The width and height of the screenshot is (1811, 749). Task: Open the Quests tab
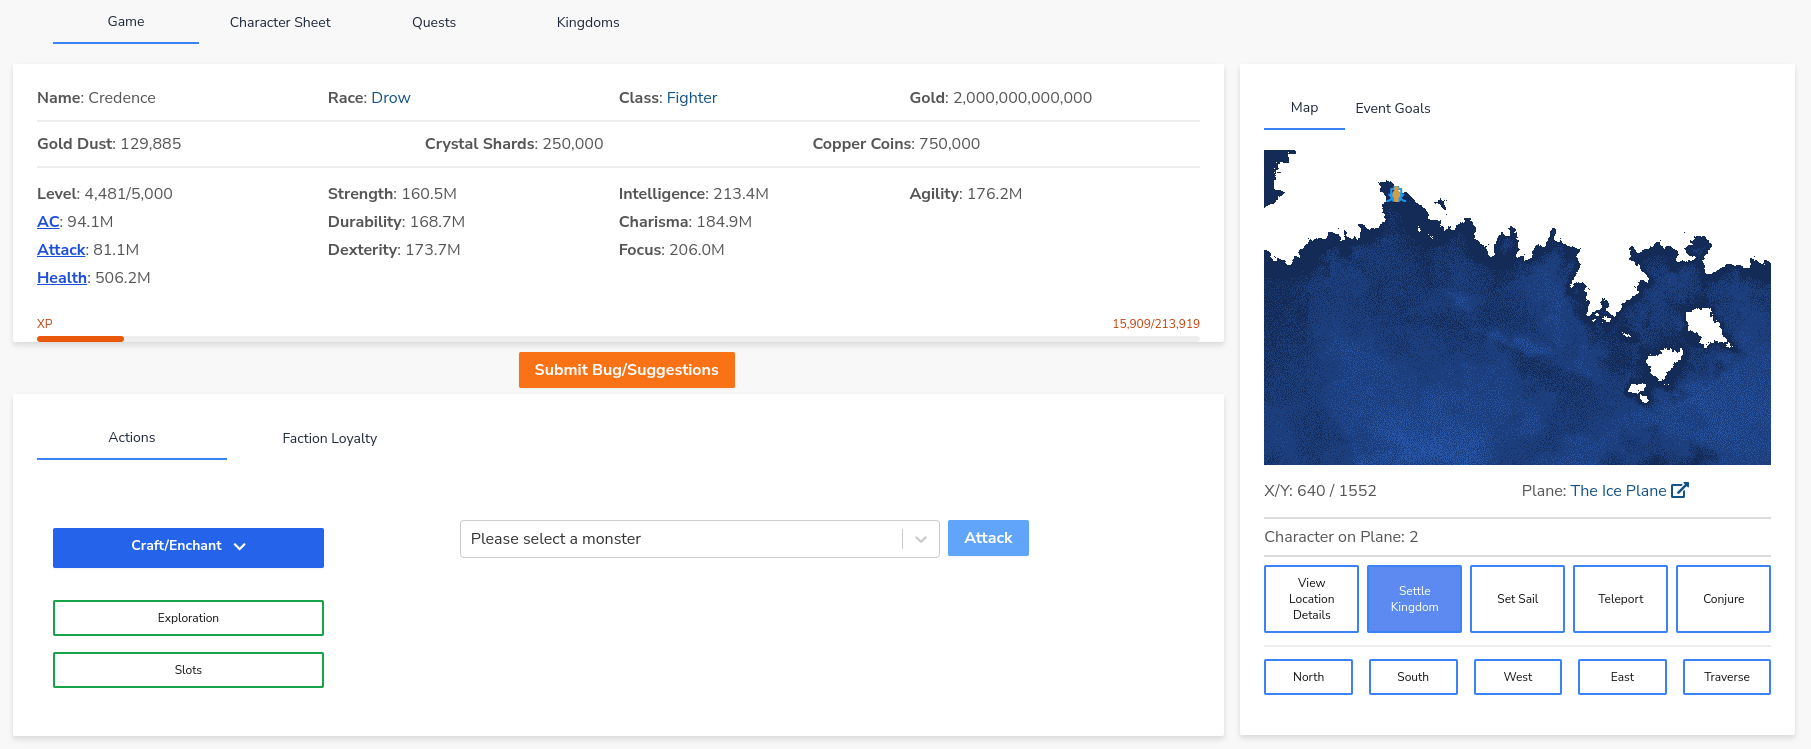pos(434,22)
